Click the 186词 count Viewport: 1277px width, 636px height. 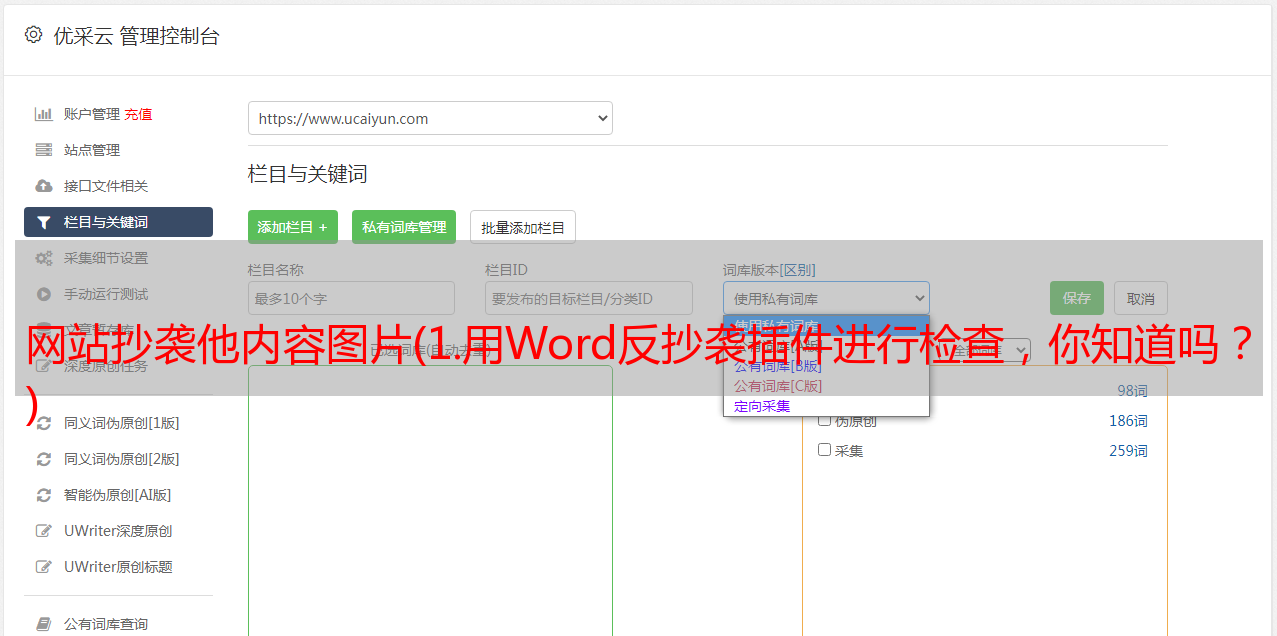(1128, 421)
